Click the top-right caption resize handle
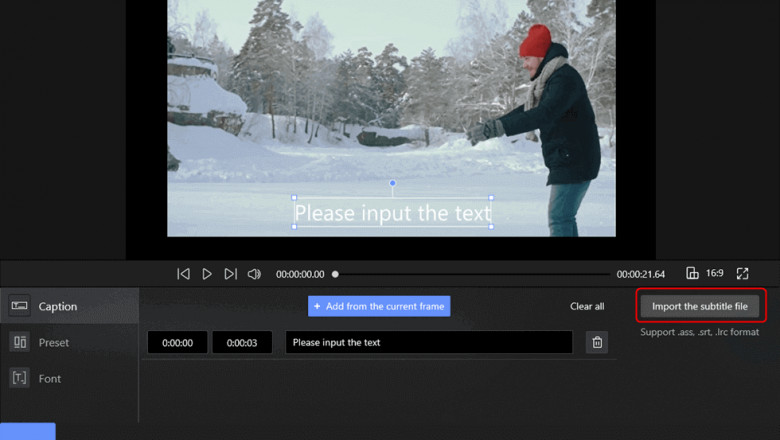Screen dimensions: 780x440 click(x=491, y=198)
